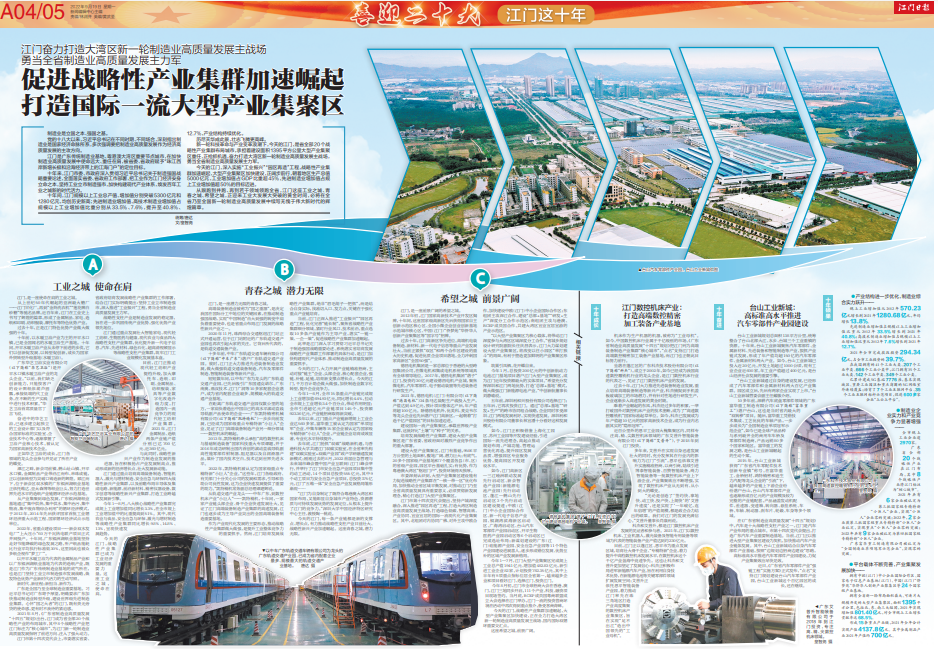Click the 江门这十年 orange banner badge
This screenshot has width=938, height=649.
click(546, 14)
